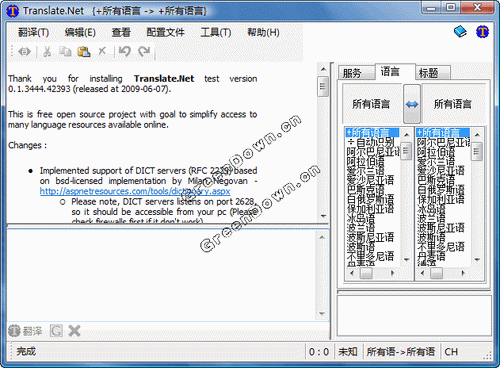
Task: Select 自动识别 in the source language list
Action: click(x=370, y=143)
